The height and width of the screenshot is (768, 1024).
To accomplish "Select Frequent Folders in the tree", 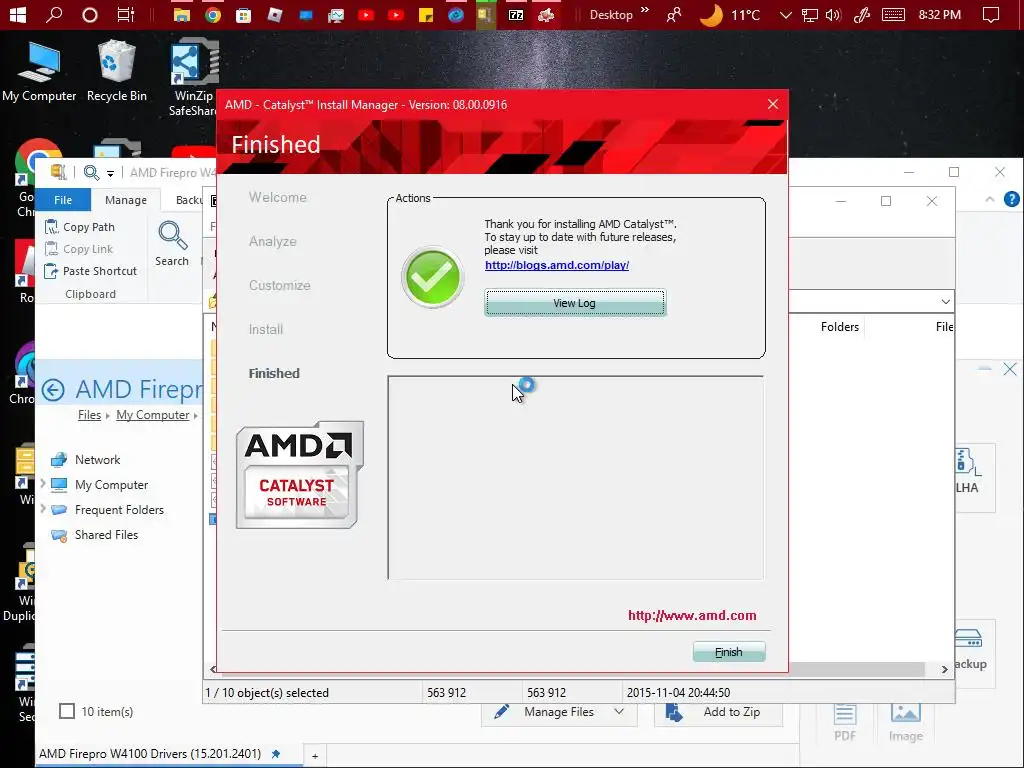I will (x=119, y=509).
